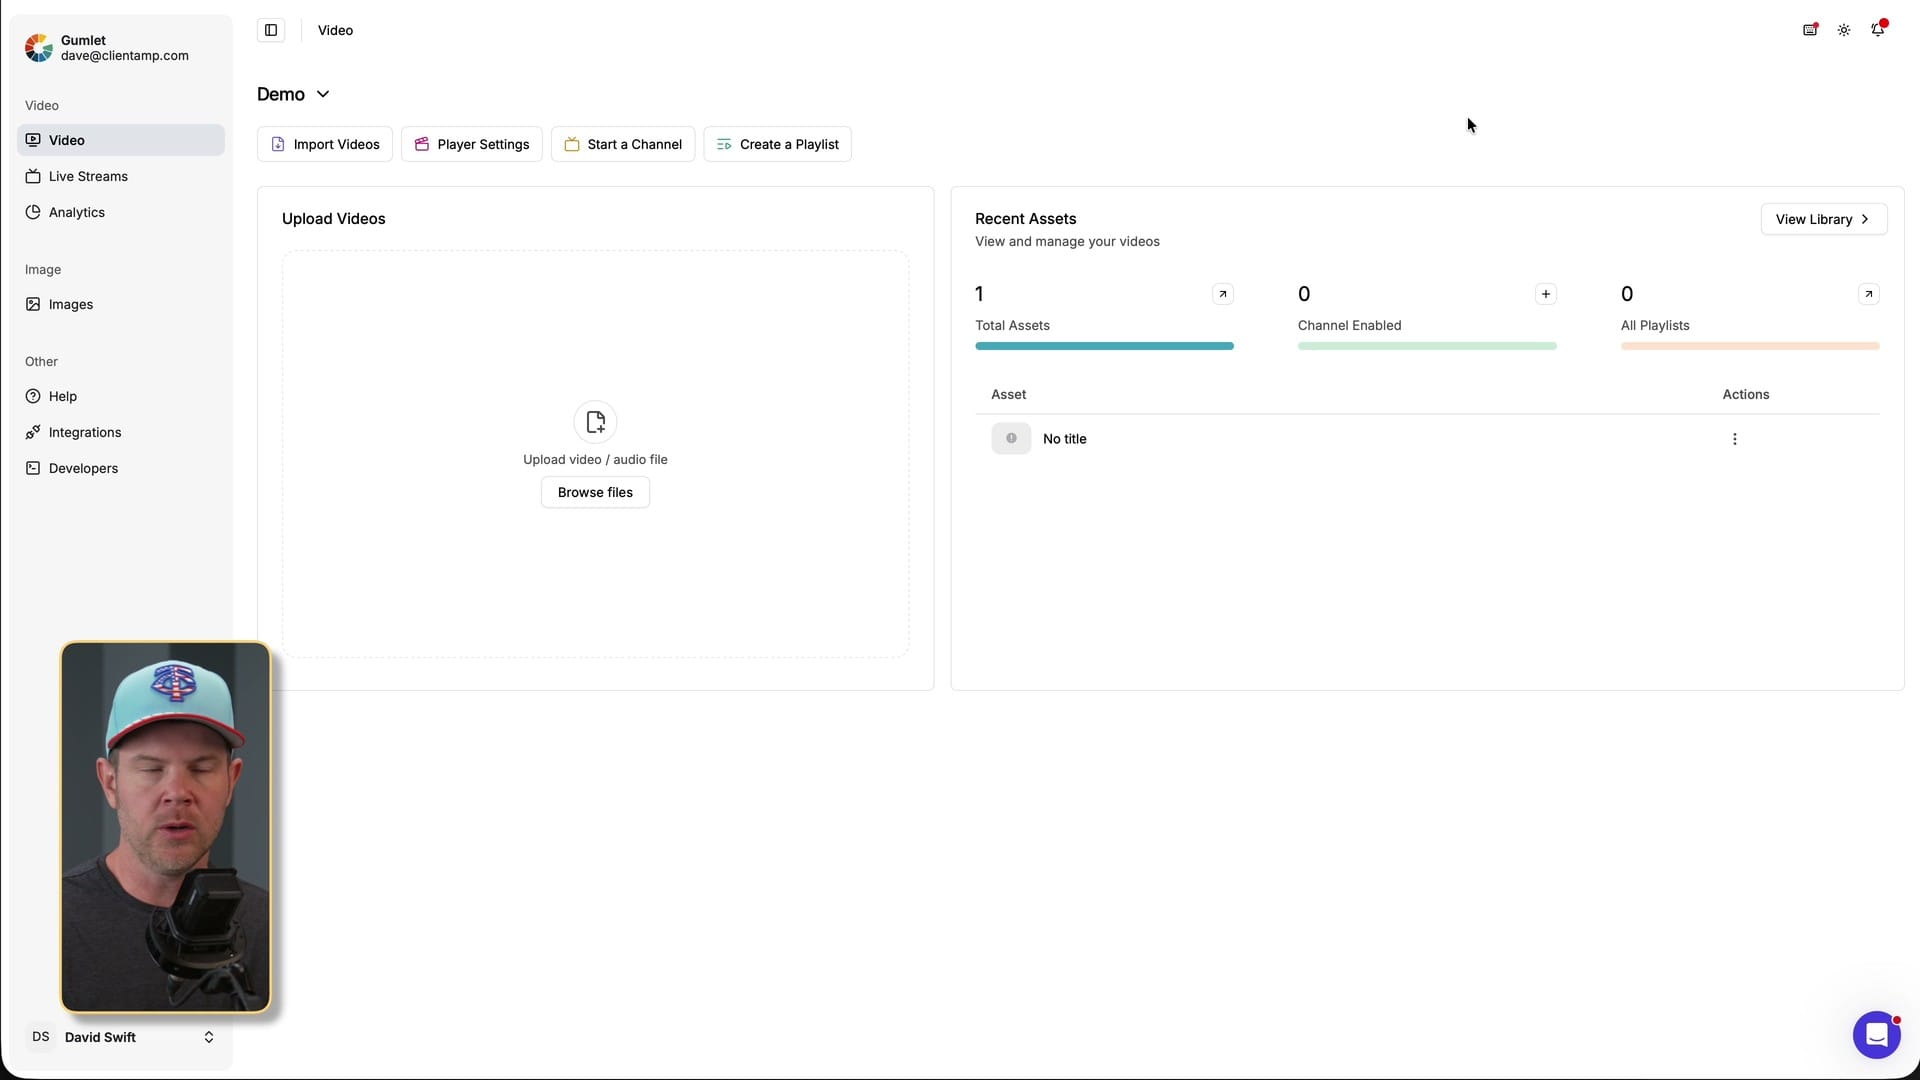Open Developers in the sidebar
The image size is (1920, 1080).
[121, 468]
